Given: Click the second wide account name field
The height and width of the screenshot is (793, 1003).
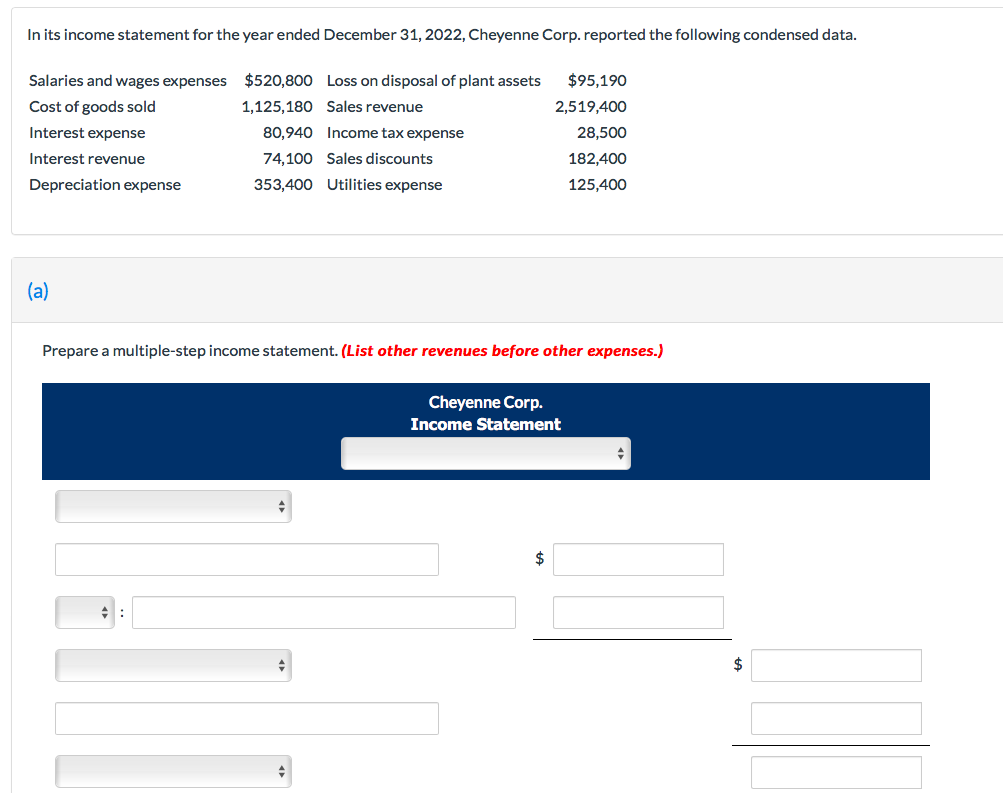Looking at the screenshot, I should (x=247, y=719).
